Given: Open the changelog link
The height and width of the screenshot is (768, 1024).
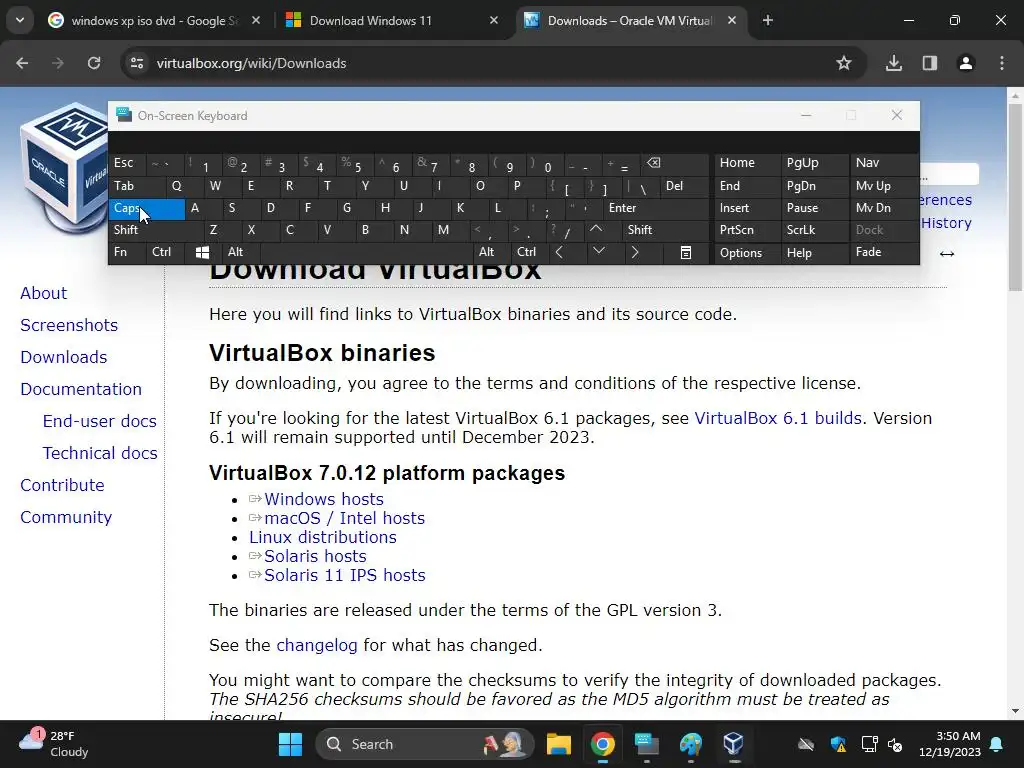Looking at the screenshot, I should click(x=317, y=645).
